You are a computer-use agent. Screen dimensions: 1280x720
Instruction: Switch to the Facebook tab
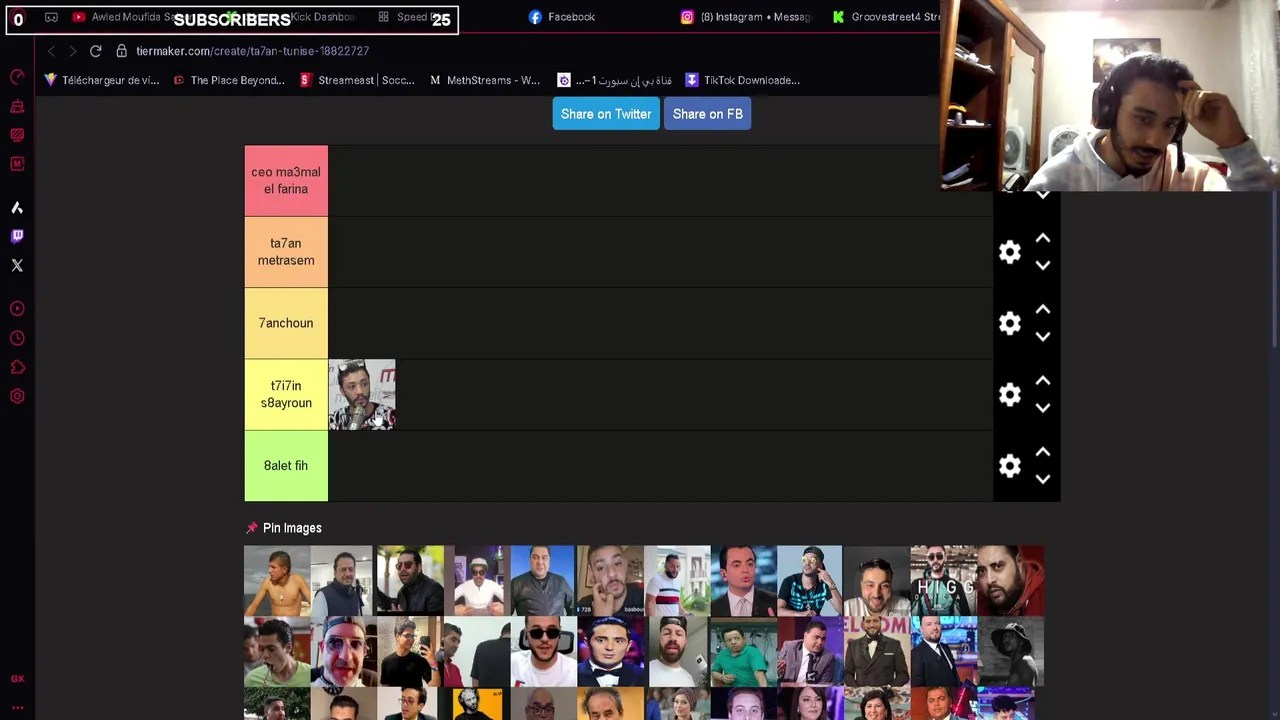[x=562, y=17]
